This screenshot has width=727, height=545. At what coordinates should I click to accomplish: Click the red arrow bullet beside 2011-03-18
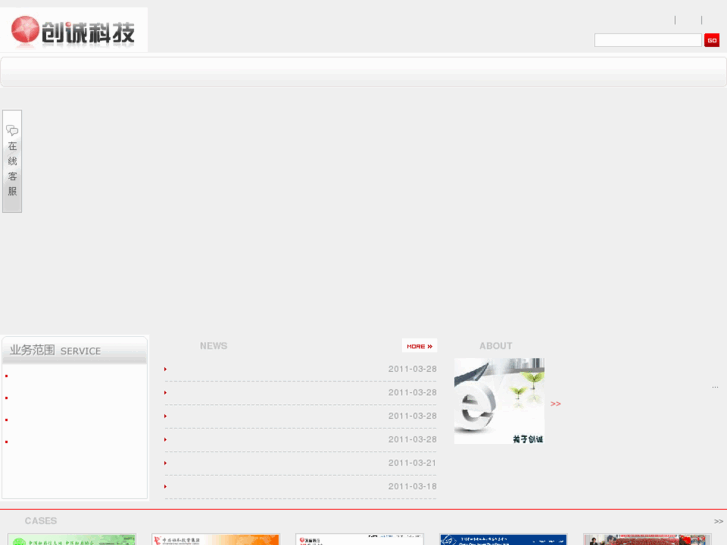165,487
